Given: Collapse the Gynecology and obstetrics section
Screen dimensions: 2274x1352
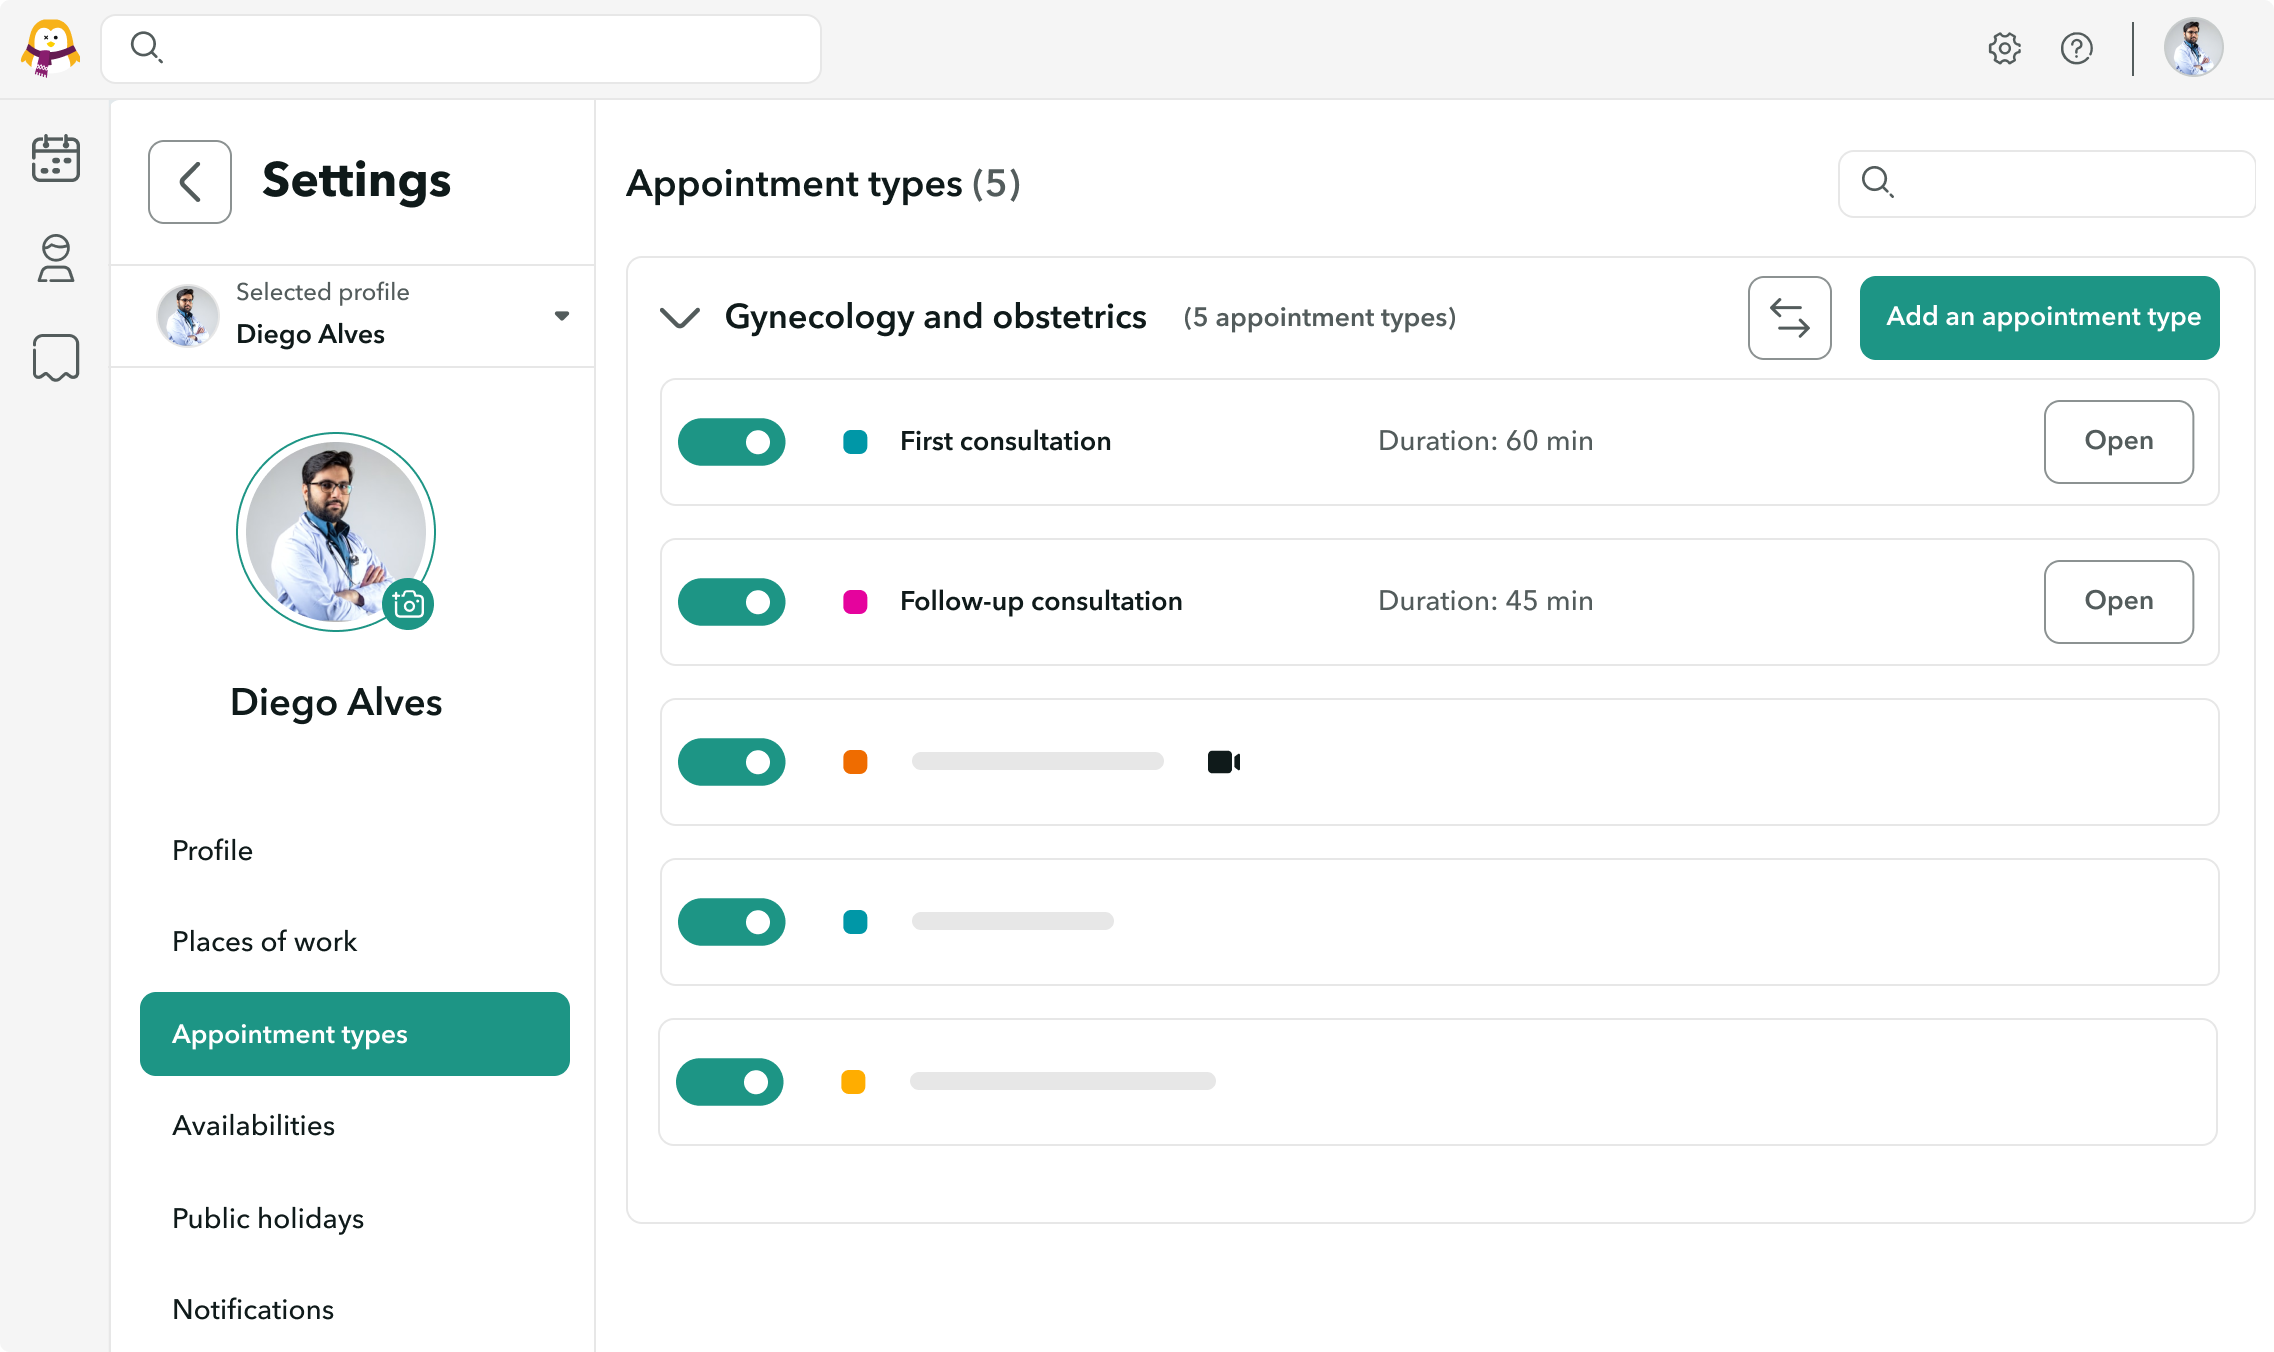Looking at the screenshot, I should (680, 318).
